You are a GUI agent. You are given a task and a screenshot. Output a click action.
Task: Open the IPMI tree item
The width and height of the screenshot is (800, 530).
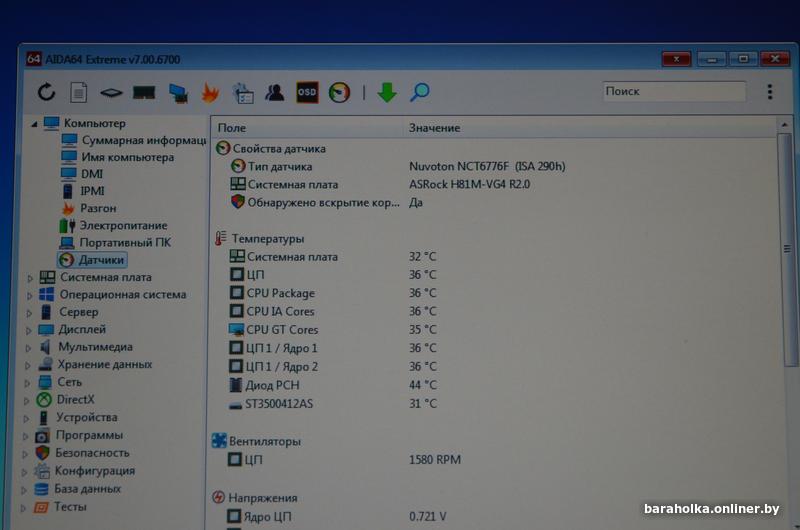tap(83, 191)
